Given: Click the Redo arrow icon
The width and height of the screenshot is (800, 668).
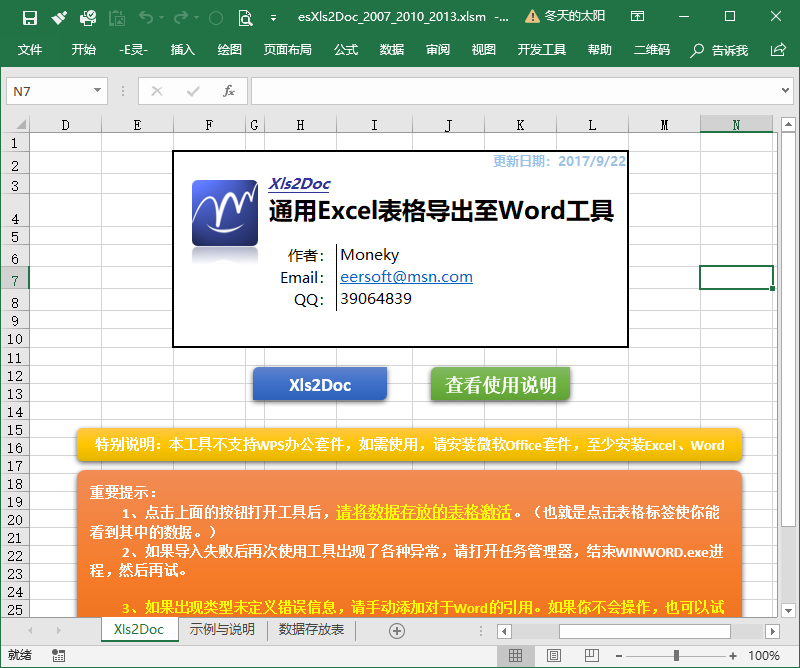Looking at the screenshot, I should pos(181,18).
